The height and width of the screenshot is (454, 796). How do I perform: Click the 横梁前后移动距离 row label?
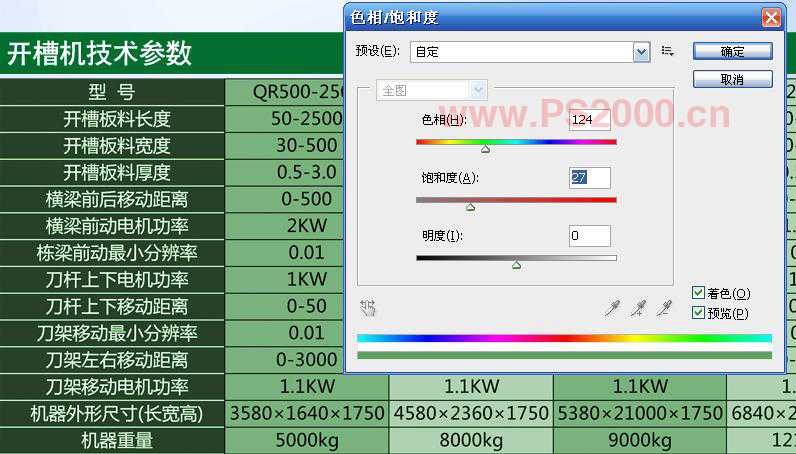tap(117, 199)
